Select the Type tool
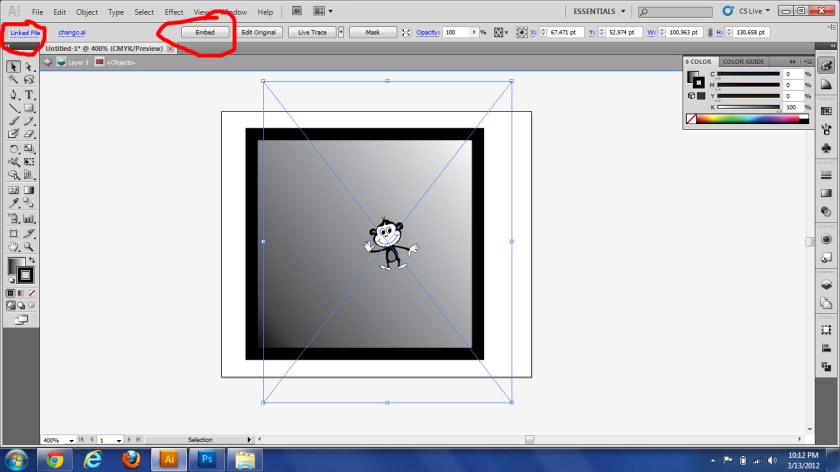Viewport: 840px width, 472px height. 29,95
